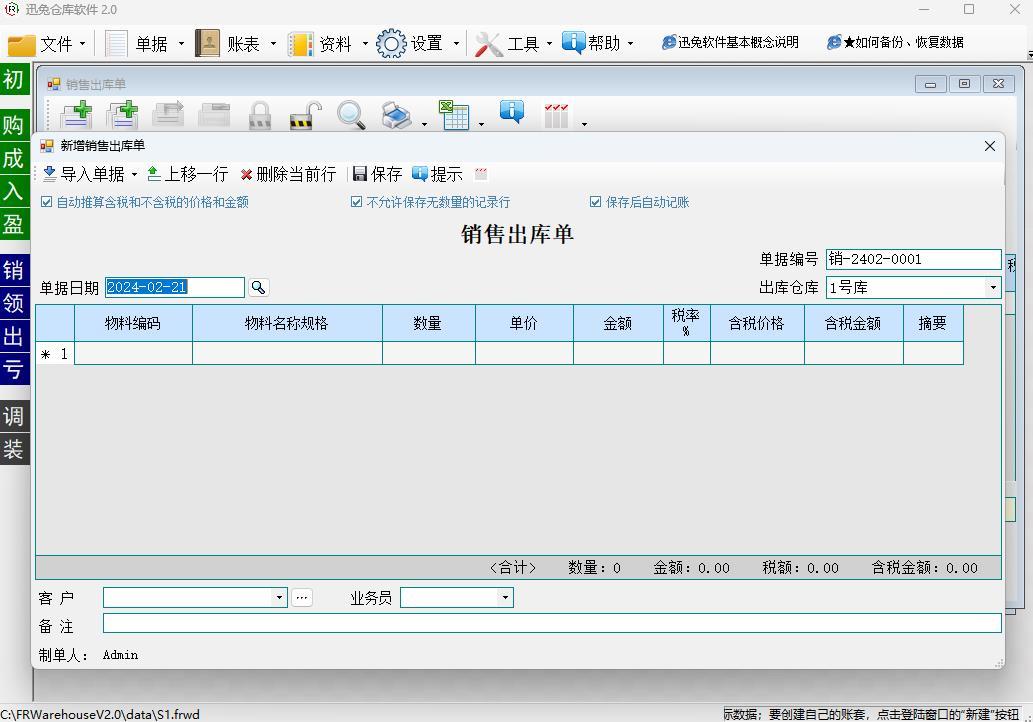Toggle 保存后自动记账 checkbox
The width and height of the screenshot is (1033, 722).
click(x=596, y=202)
